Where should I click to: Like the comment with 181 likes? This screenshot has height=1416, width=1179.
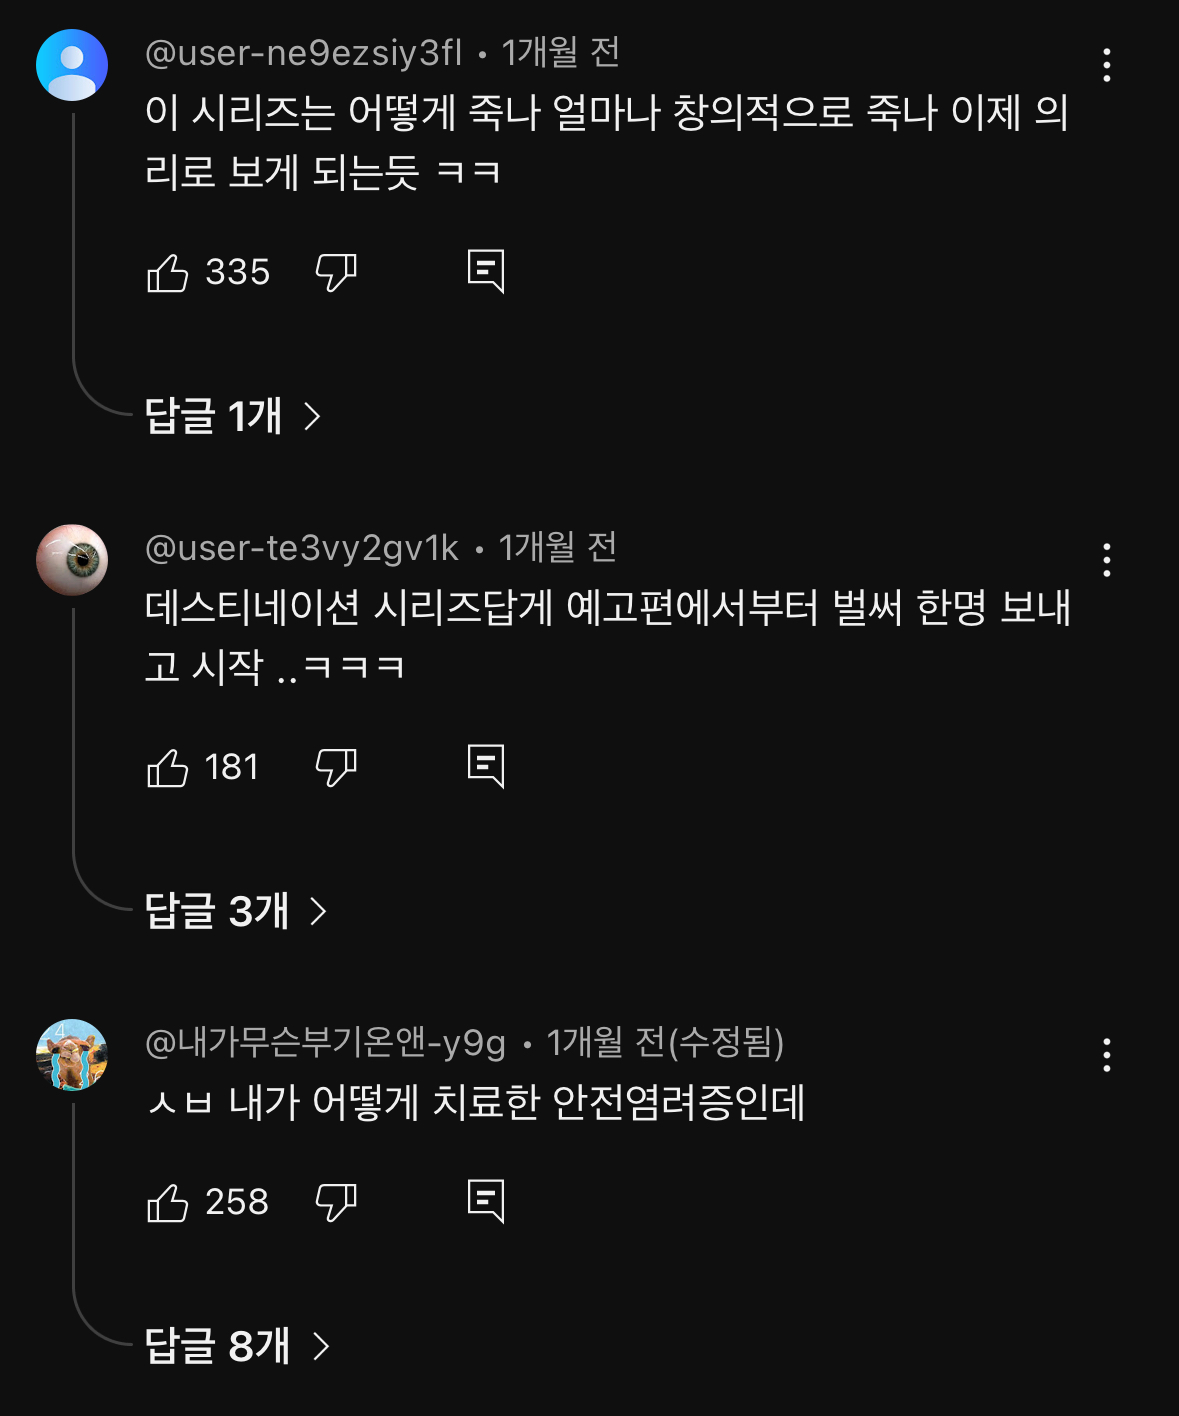point(168,767)
